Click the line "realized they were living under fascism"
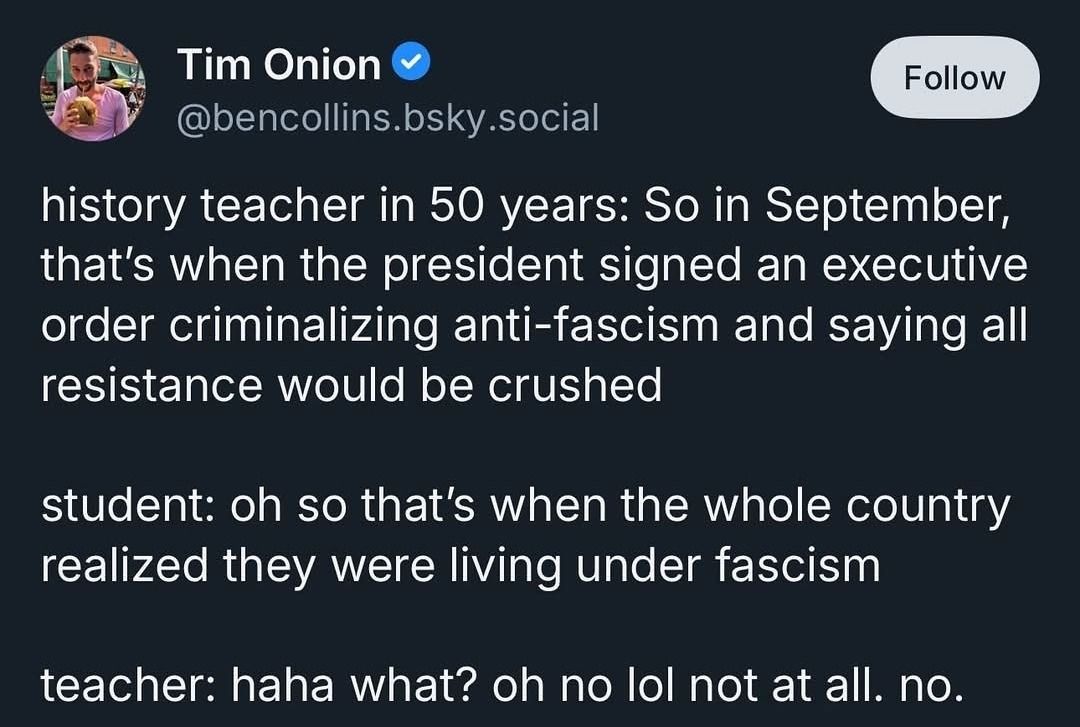 pyautogui.click(x=460, y=565)
